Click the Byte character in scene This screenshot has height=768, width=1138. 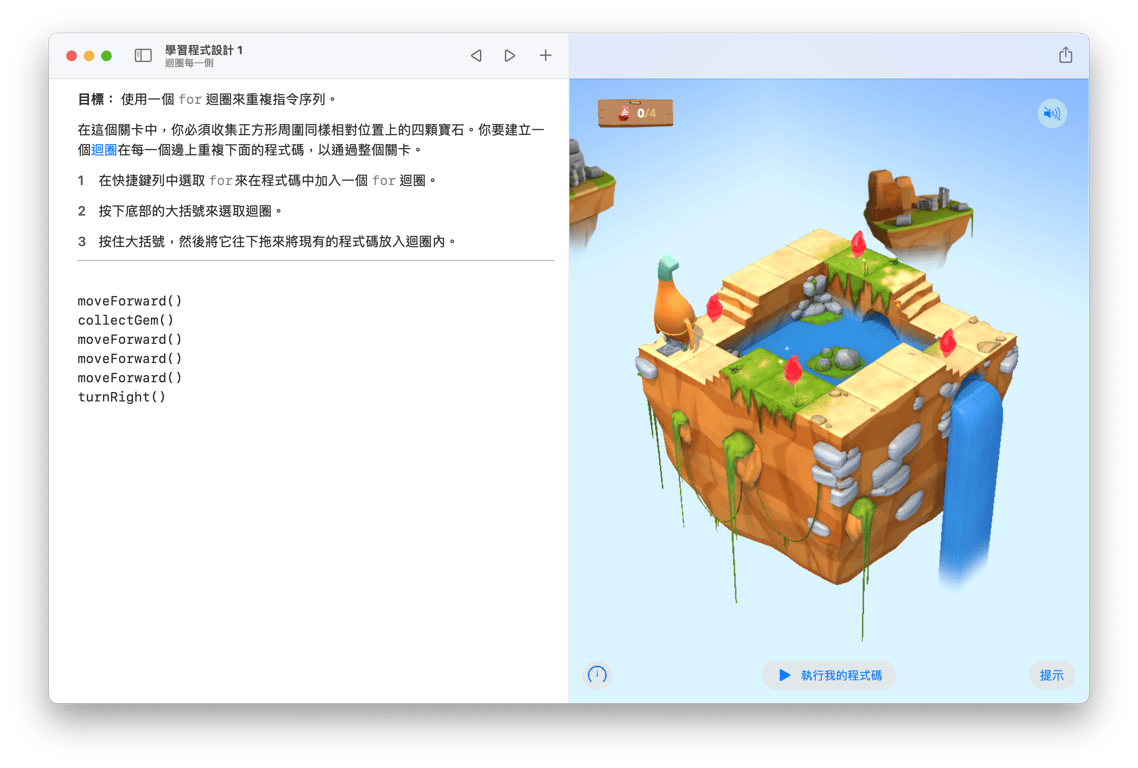pos(676,301)
